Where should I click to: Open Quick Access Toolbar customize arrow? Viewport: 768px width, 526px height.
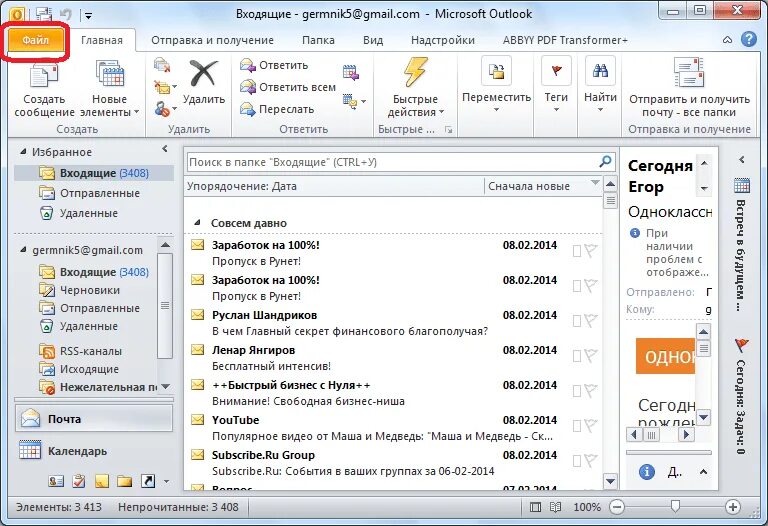[x=89, y=16]
